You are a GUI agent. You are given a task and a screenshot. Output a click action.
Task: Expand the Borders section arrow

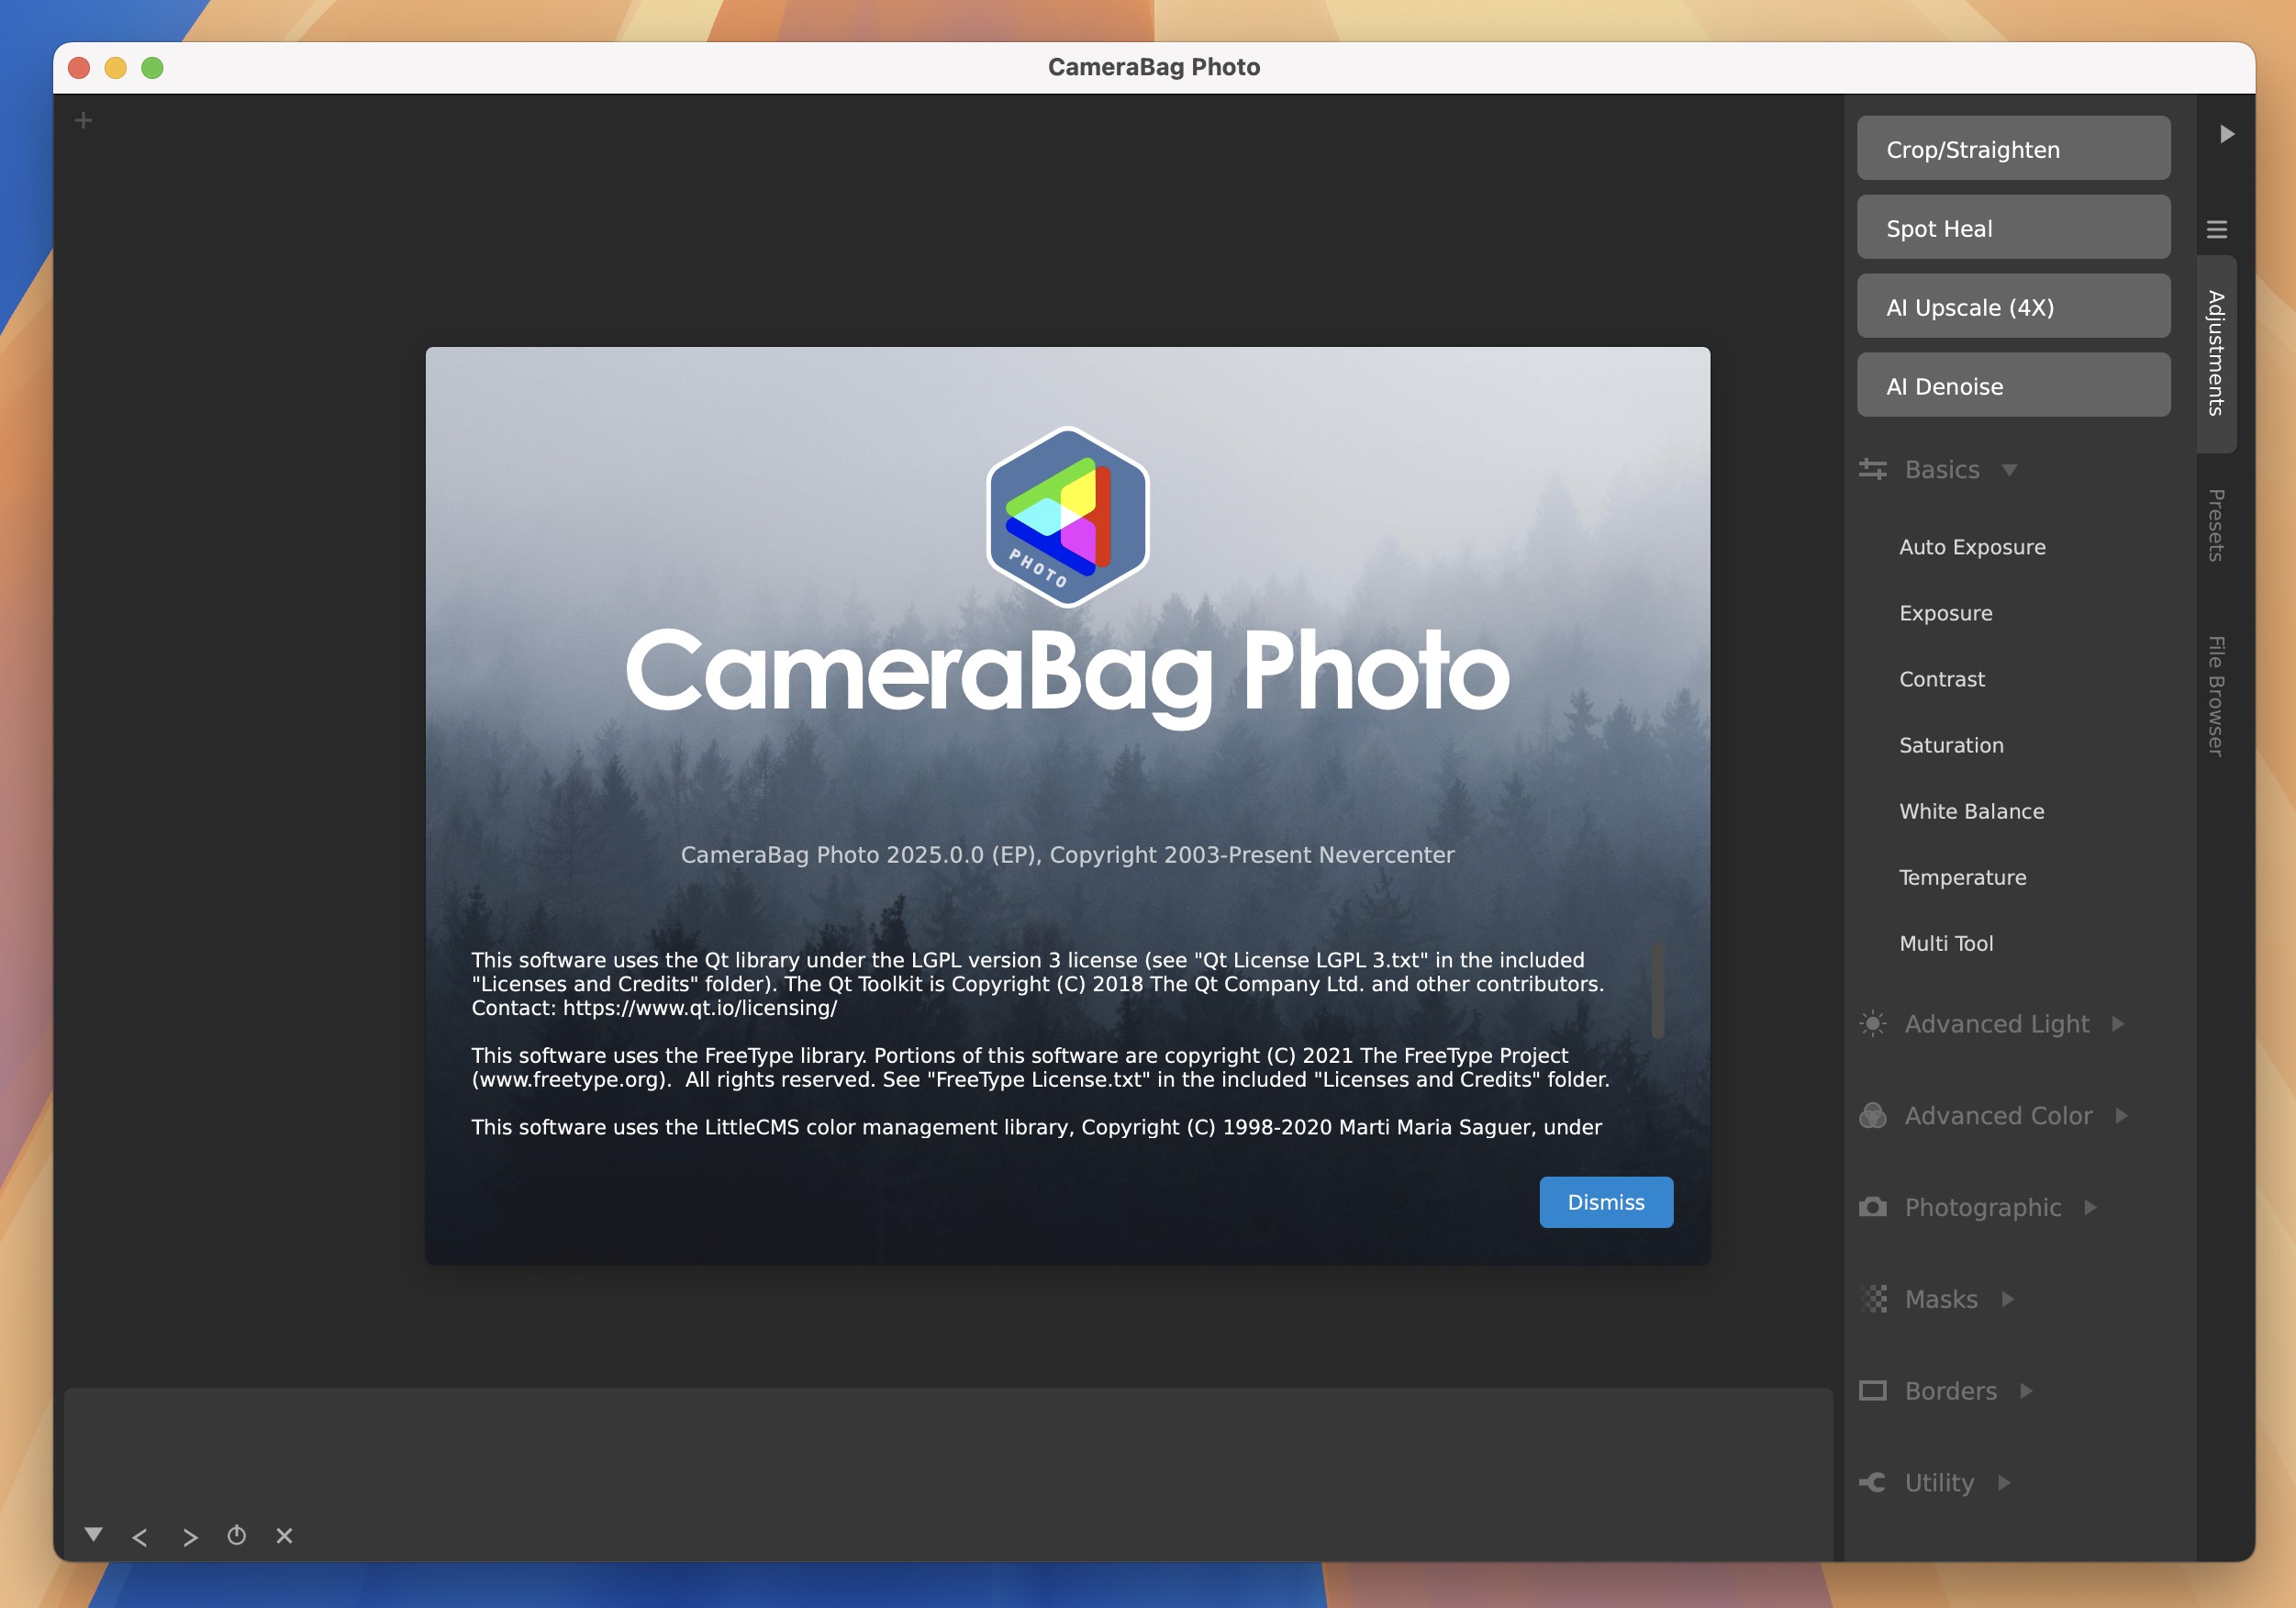2027,1391
